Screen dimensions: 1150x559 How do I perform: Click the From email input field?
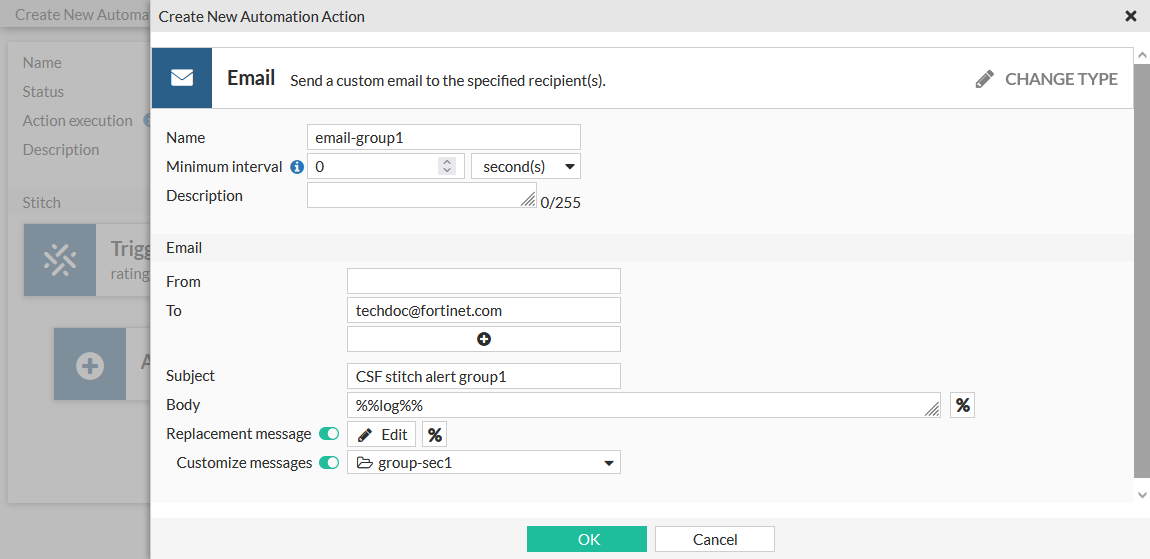[x=484, y=281]
